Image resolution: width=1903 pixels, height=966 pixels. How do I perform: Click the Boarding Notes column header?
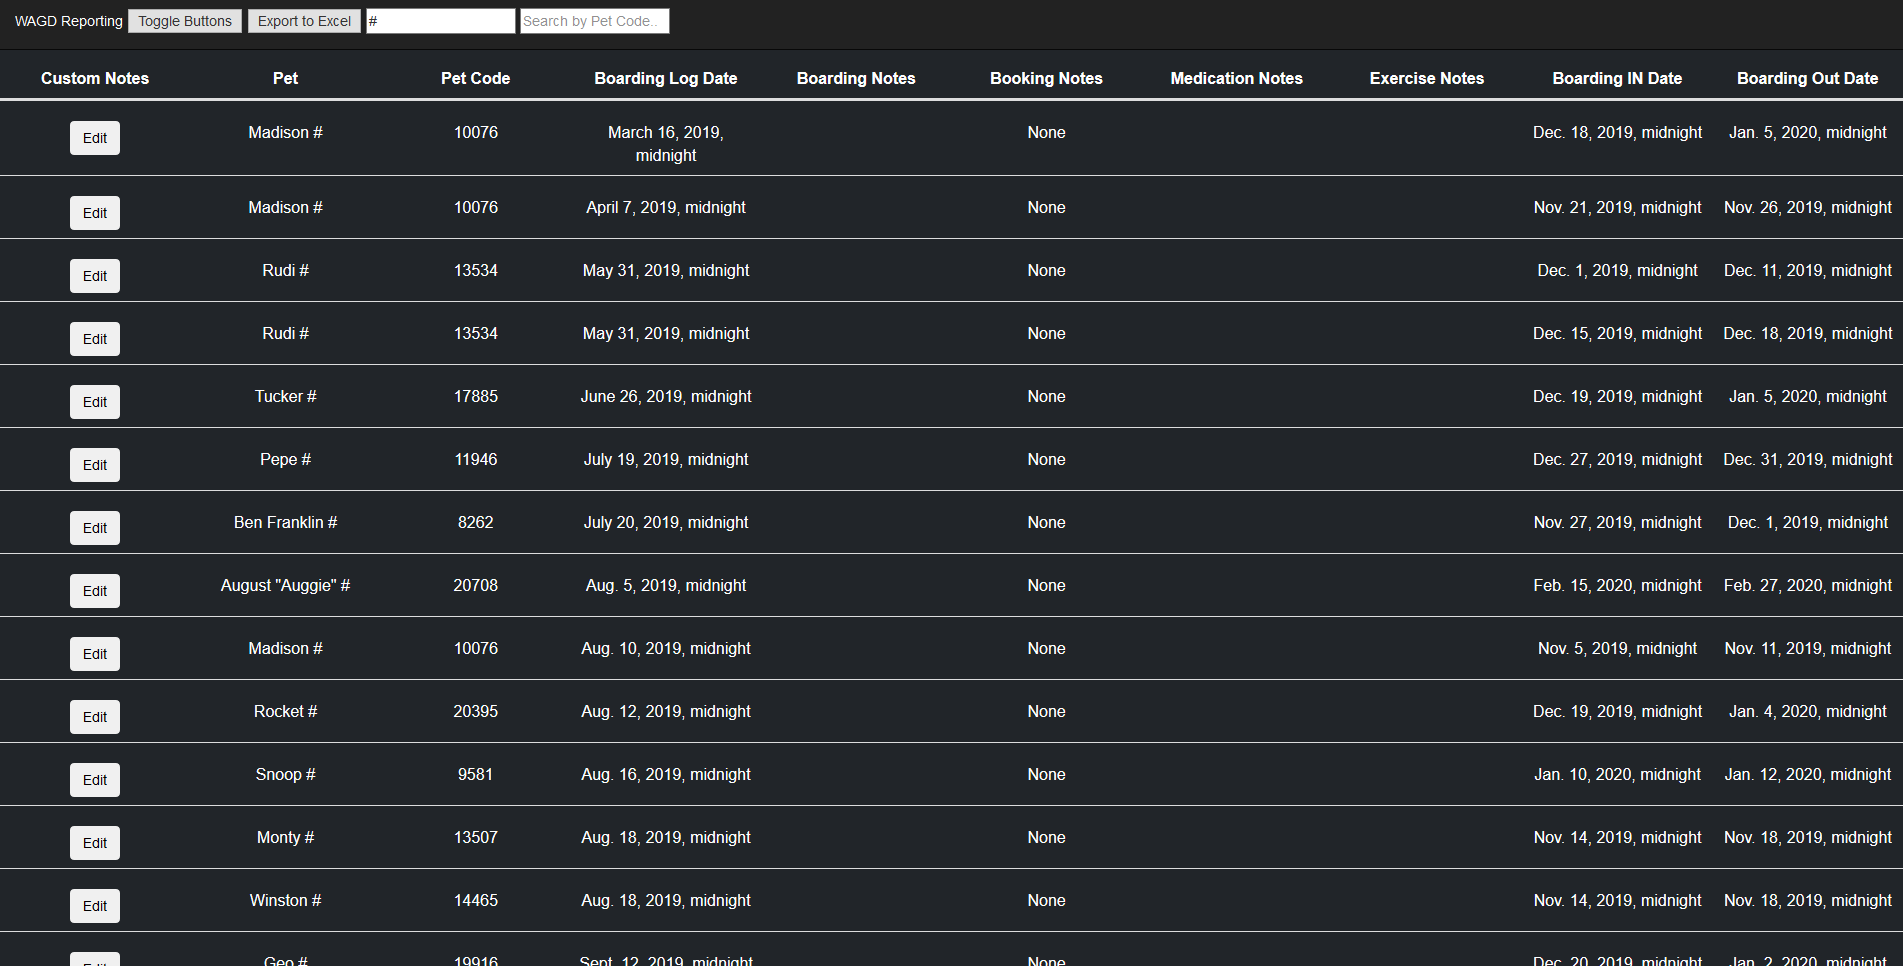856,78
